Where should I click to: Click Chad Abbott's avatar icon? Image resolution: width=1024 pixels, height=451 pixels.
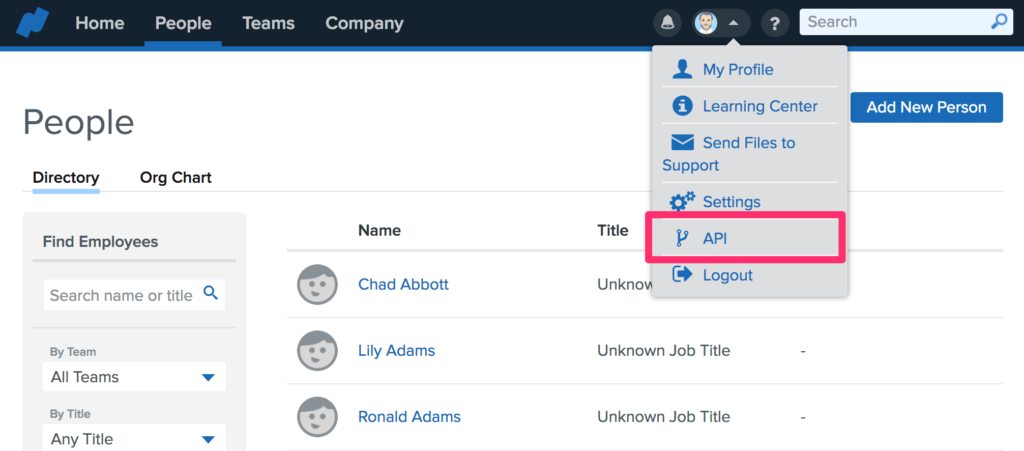click(x=317, y=285)
